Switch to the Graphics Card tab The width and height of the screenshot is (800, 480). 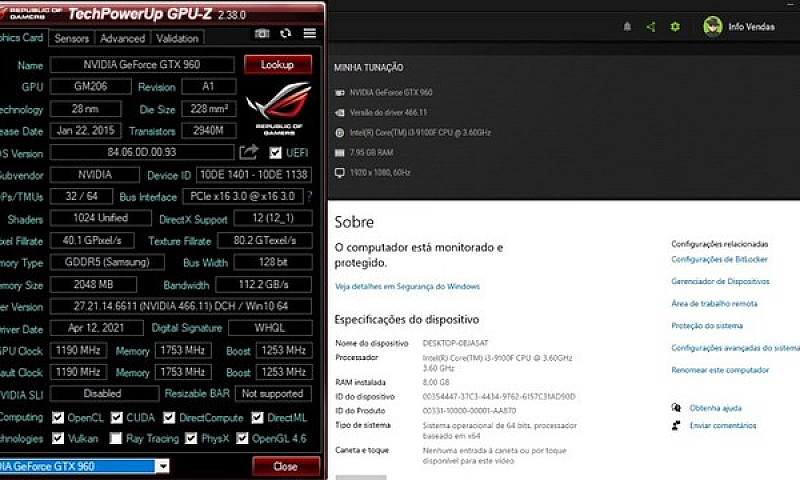click(x=23, y=38)
